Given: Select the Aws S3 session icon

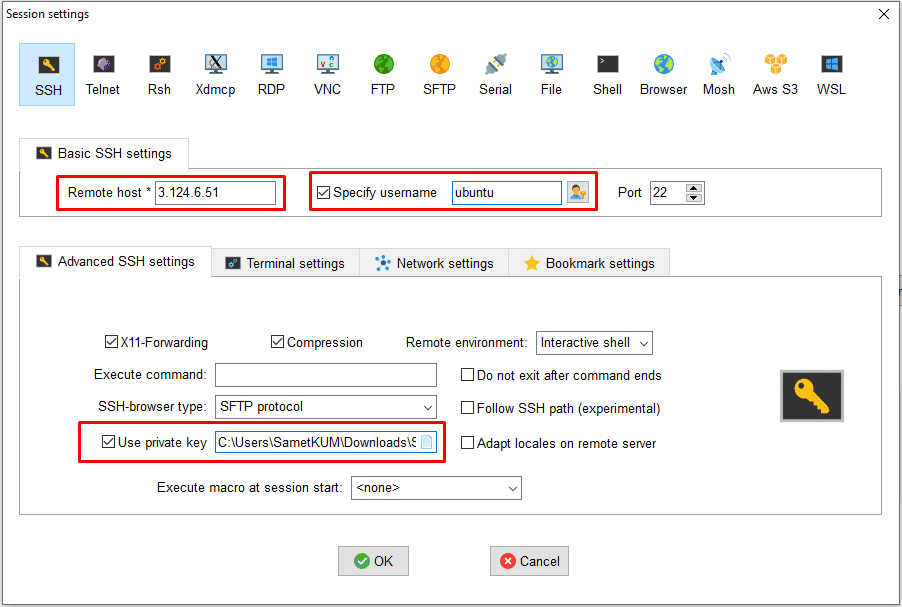Looking at the screenshot, I should pos(775,75).
